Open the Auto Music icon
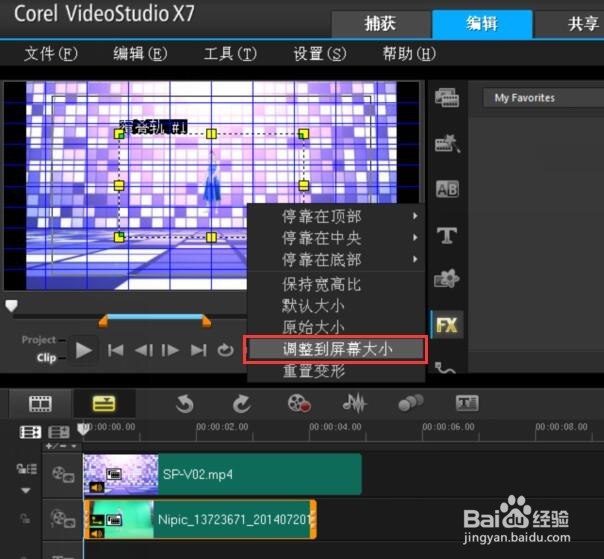This screenshot has width=604, height=559. point(411,403)
